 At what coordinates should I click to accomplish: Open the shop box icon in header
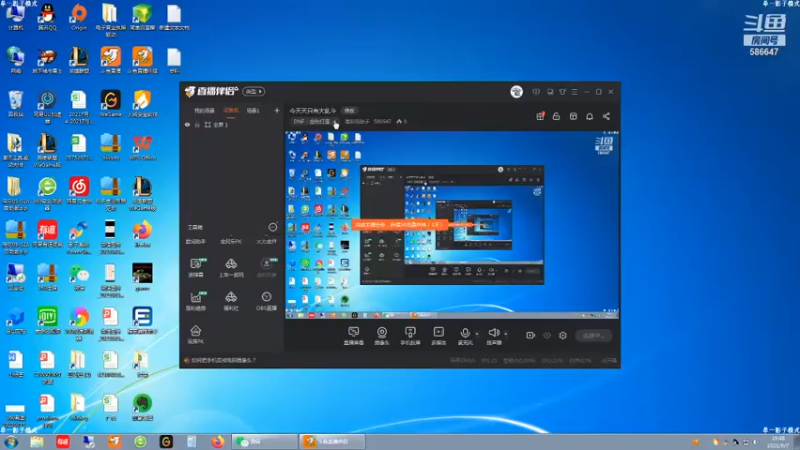pyautogui.click(x=573, y=116)
